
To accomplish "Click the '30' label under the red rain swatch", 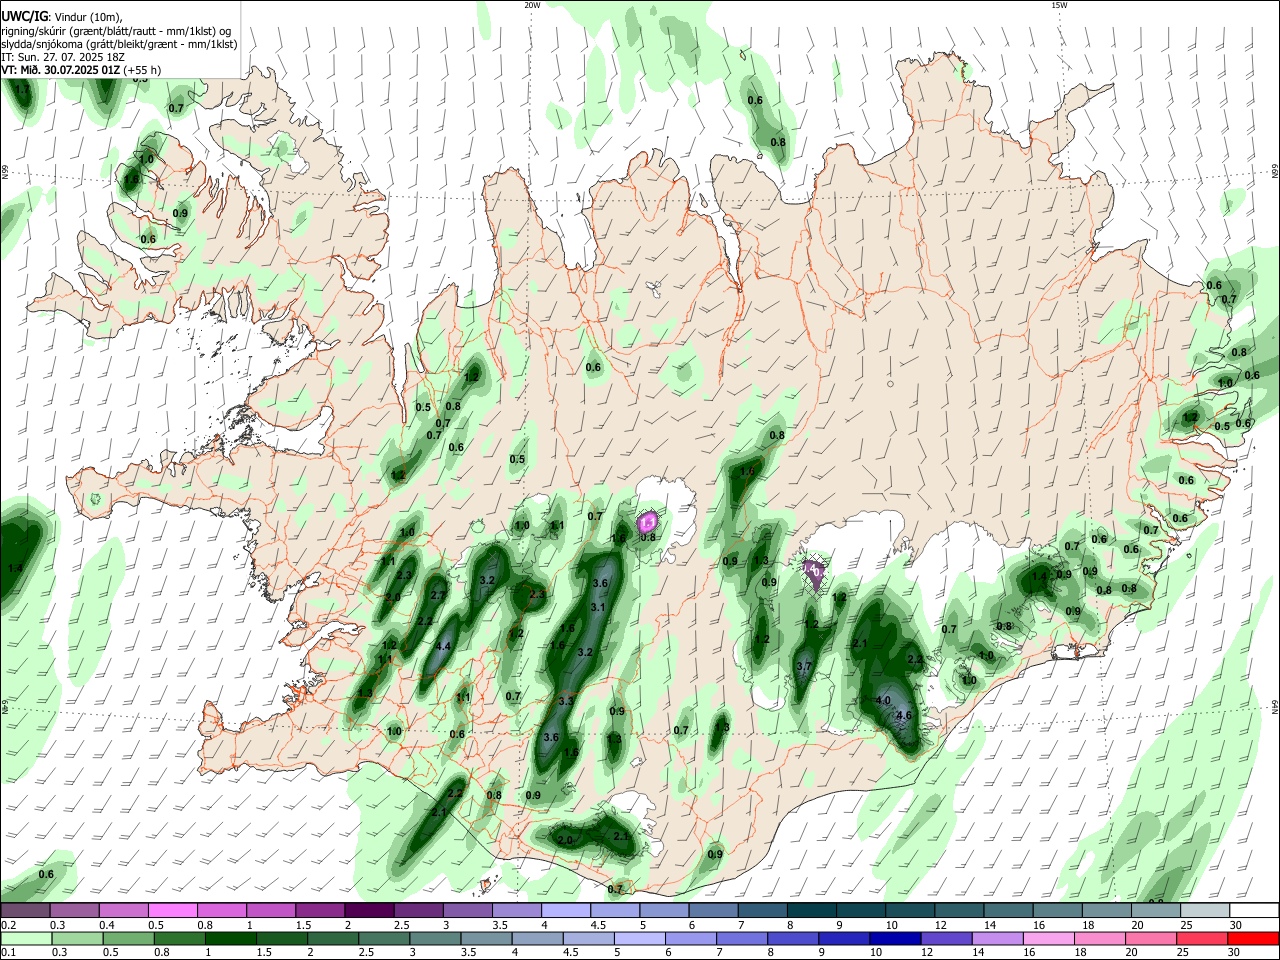I will (1235, 953).
